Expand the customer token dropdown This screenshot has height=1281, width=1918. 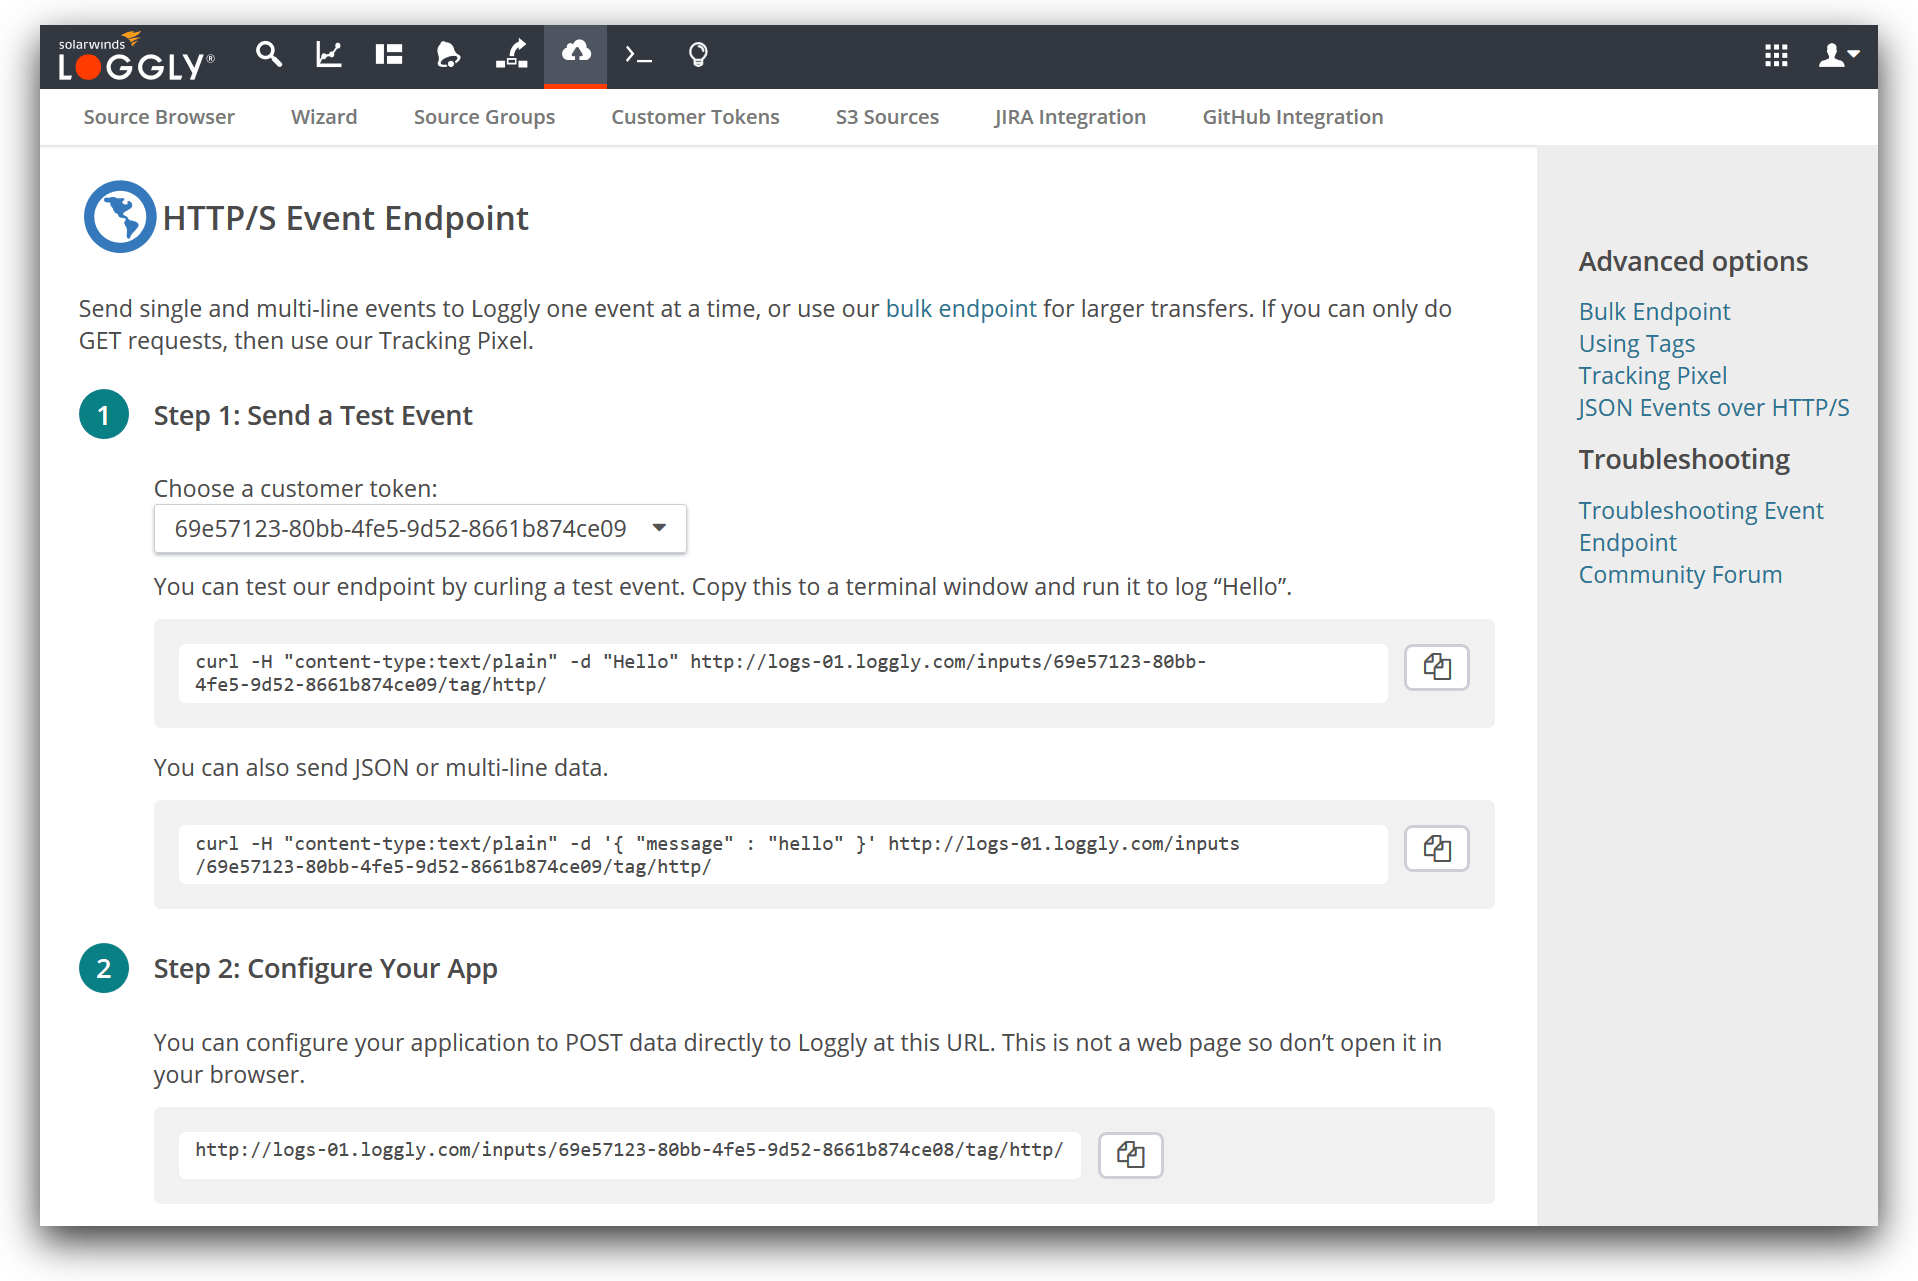point(420,529)
